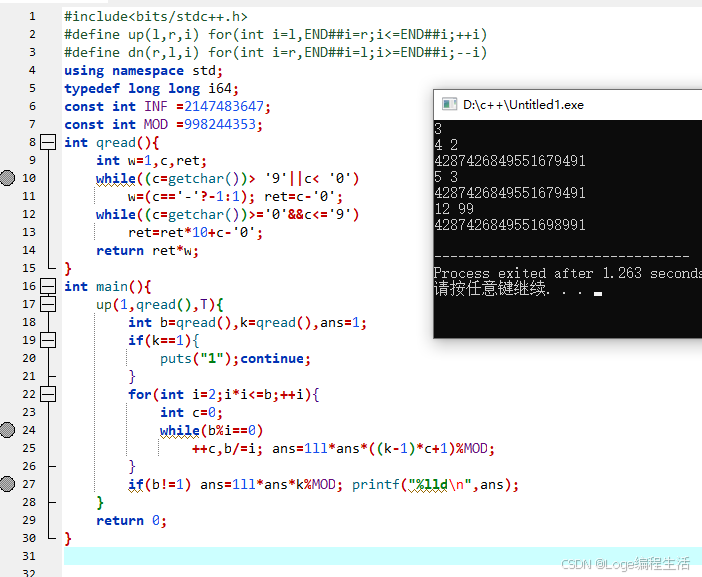Click "int b=qread(),k=qread(),ans=1;" line

pos(248,323)
